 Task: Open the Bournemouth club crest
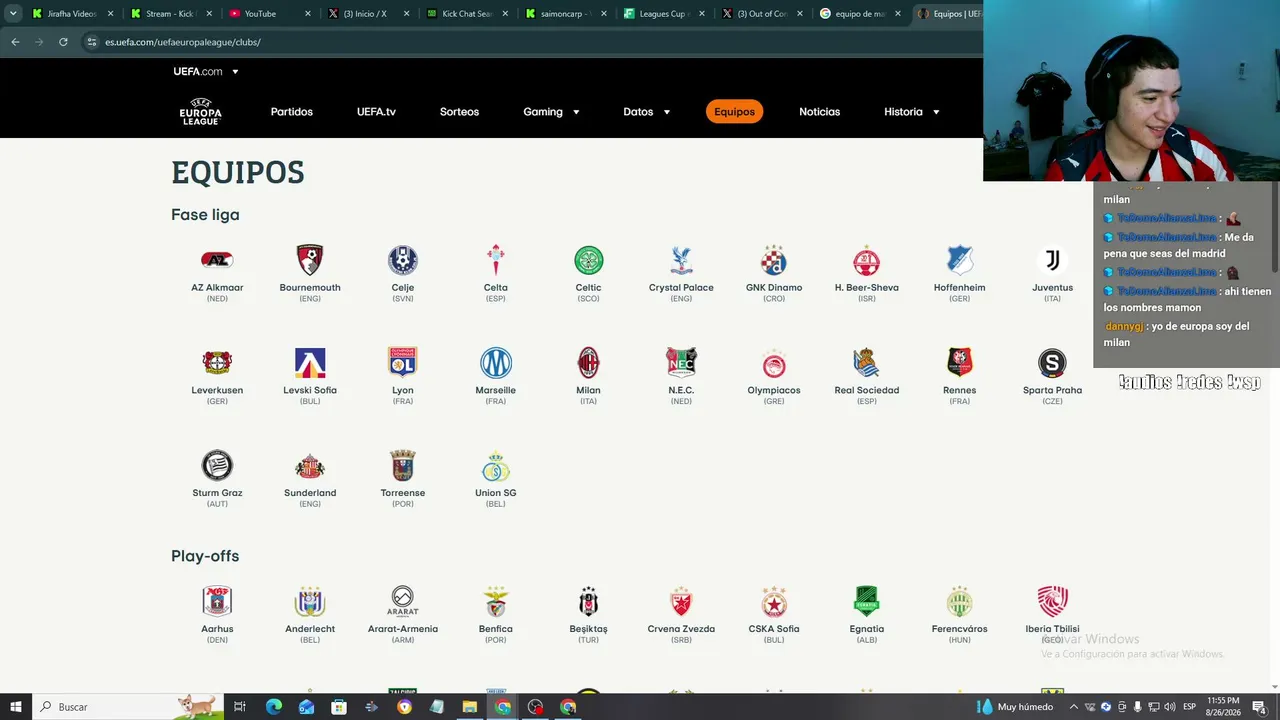[x=310, y=261]
